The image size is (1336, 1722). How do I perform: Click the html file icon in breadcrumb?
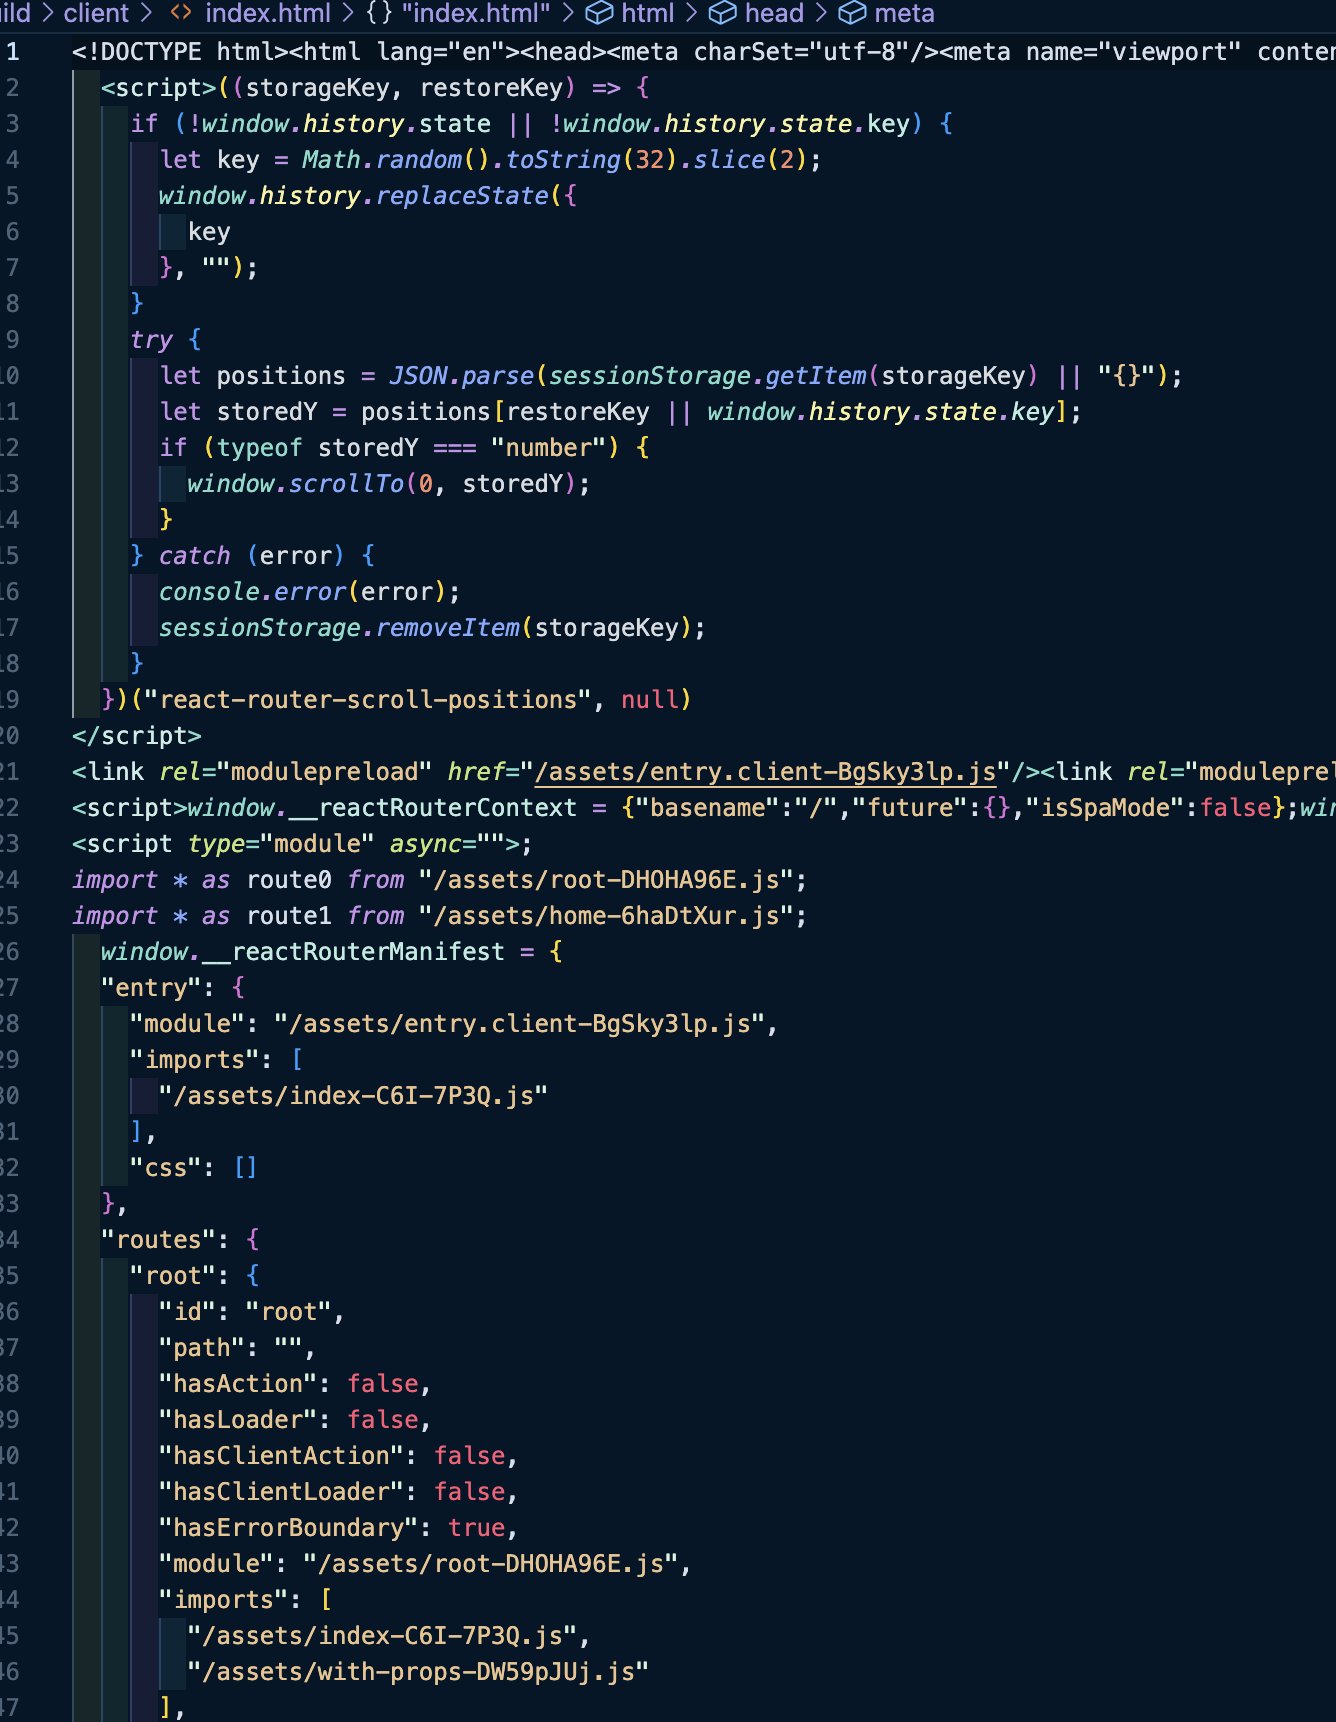click(x=181, y=13)
